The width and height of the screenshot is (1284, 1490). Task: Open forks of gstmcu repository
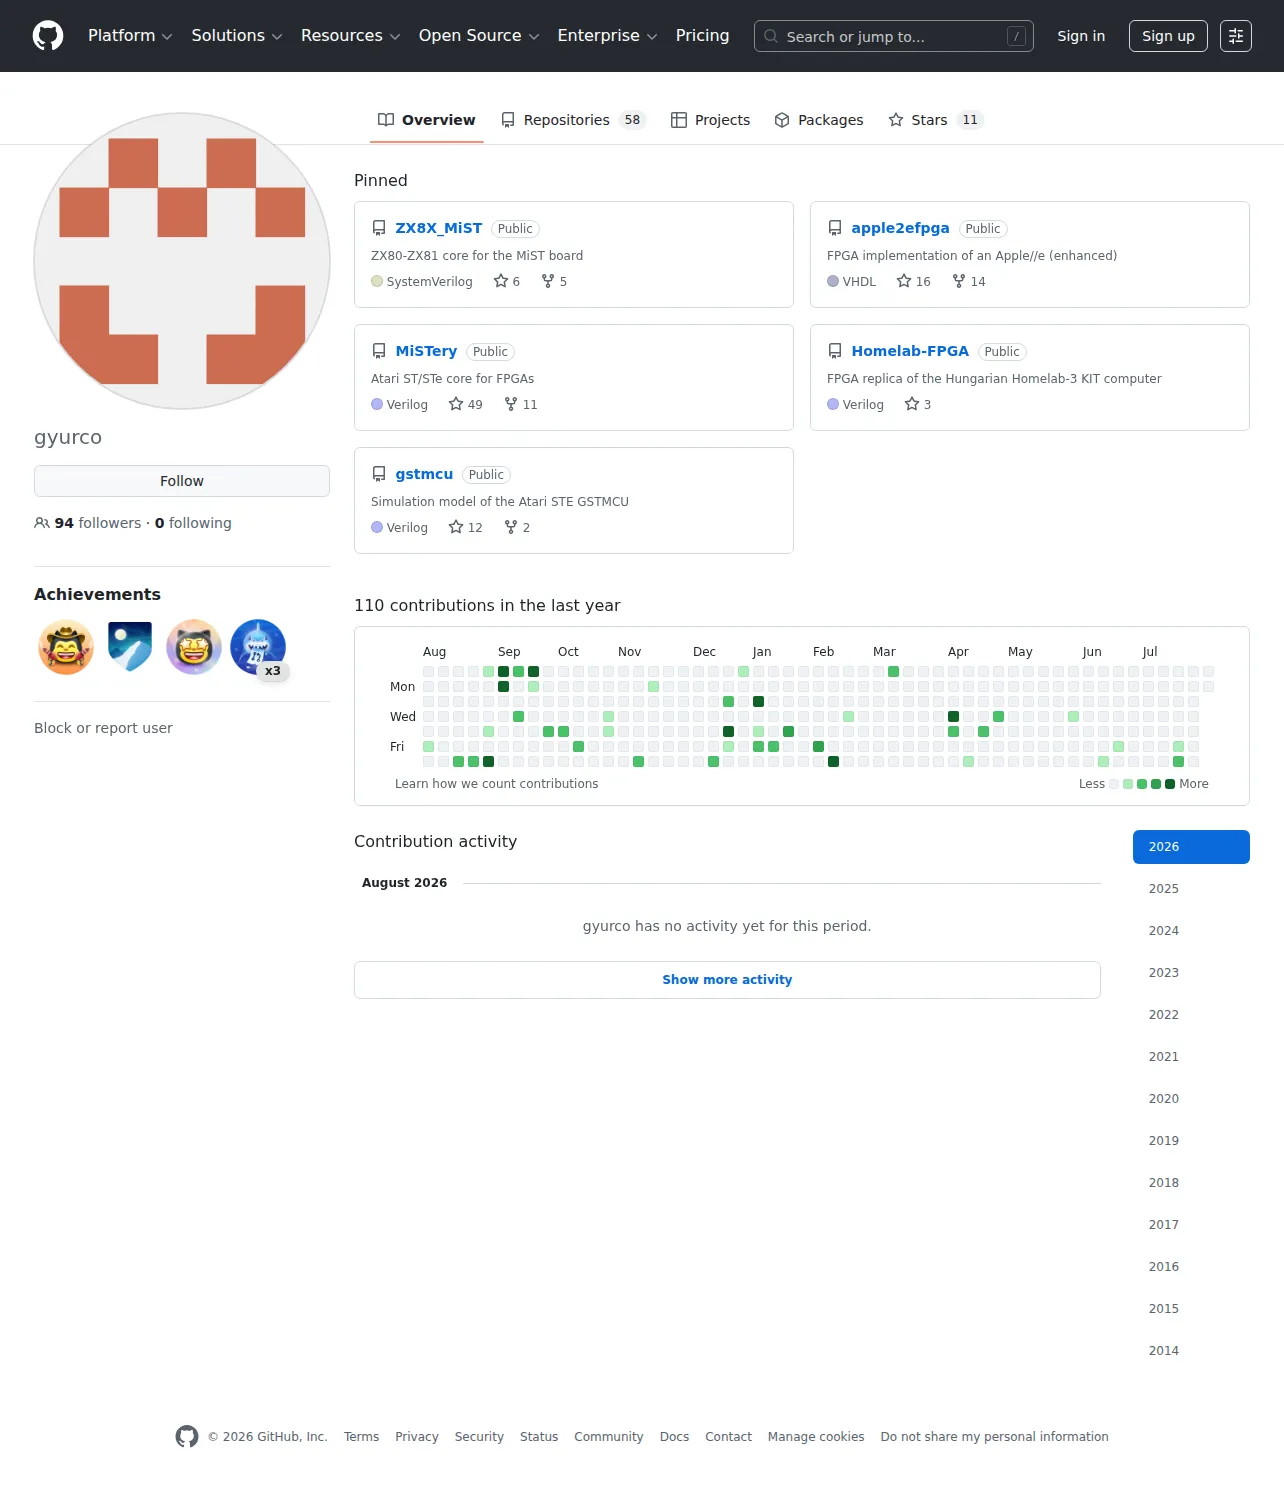517,528
